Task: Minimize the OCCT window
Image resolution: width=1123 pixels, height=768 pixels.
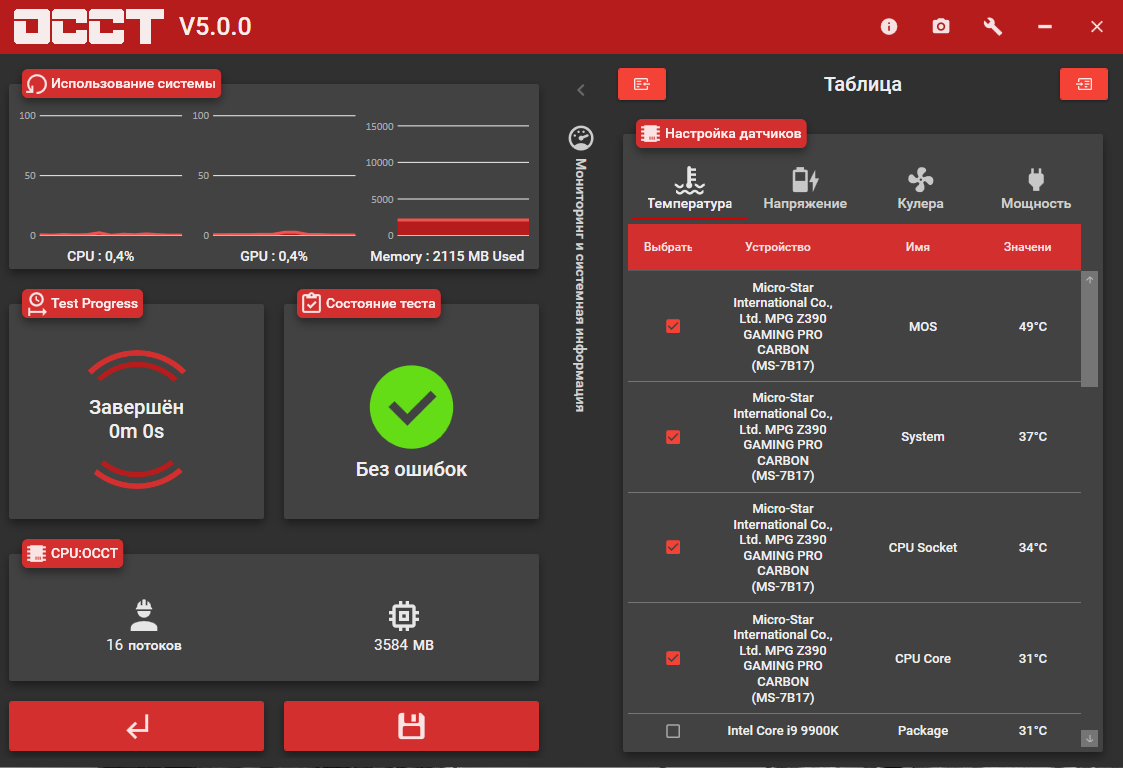Action: [1045, 27]
